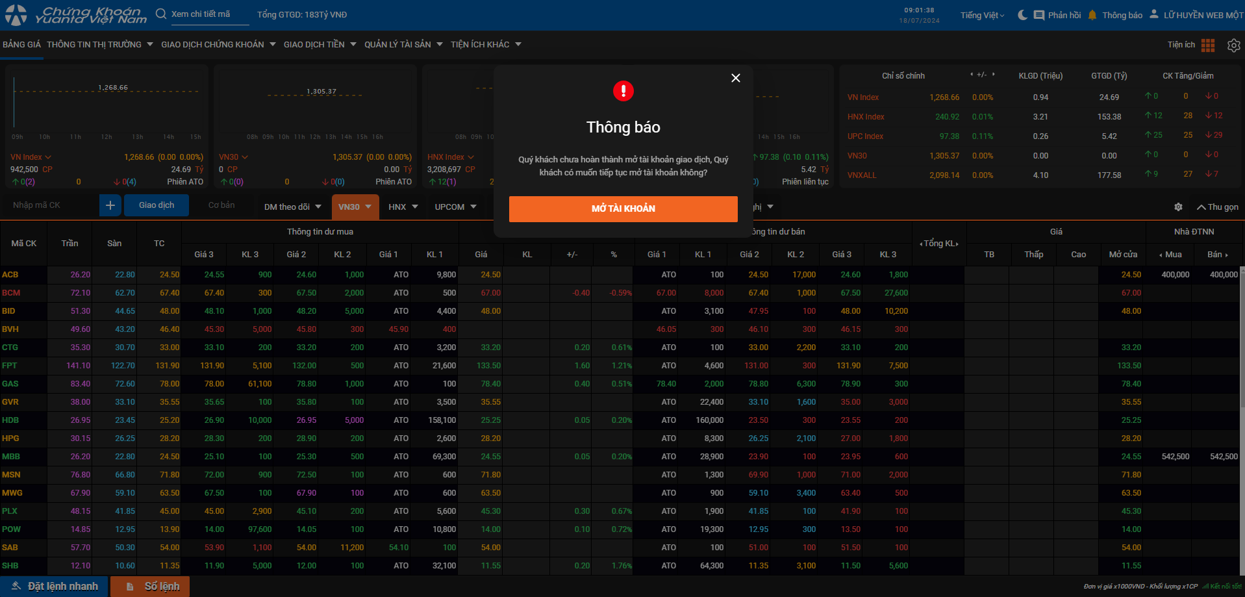Open the Phản hồi feedback chat icon
The width and height of the screenshot is (1245, 597).
(x=1039, y=15)
